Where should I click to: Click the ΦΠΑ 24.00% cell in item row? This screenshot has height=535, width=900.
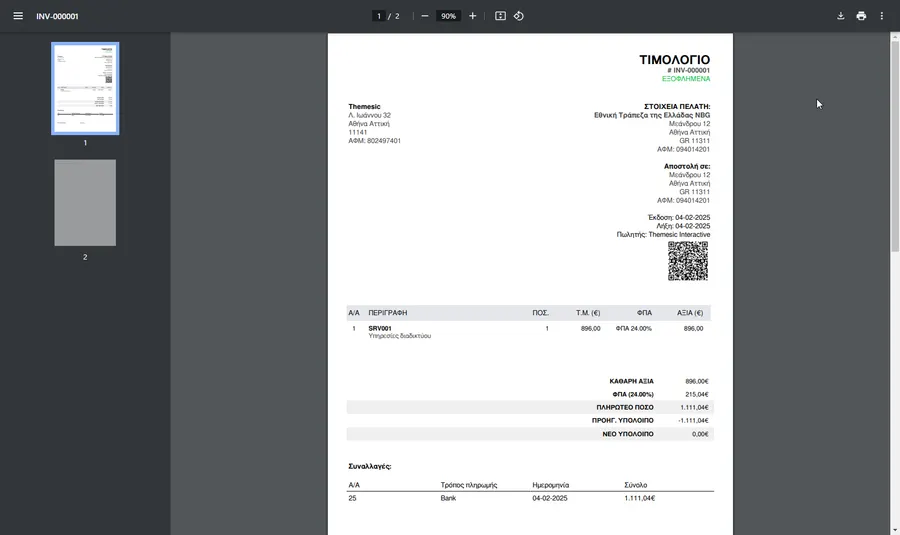click(634, 328)
